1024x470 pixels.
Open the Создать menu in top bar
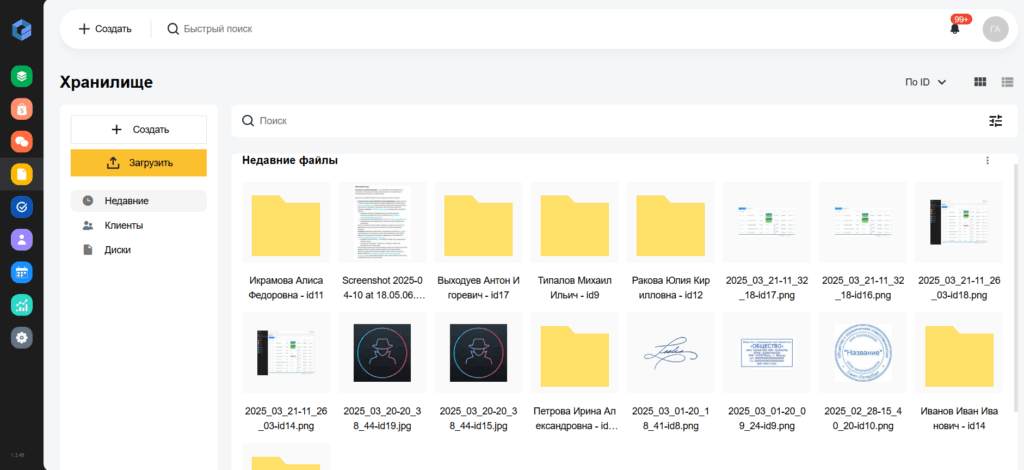pyautogui.click(x=105, y=29)
